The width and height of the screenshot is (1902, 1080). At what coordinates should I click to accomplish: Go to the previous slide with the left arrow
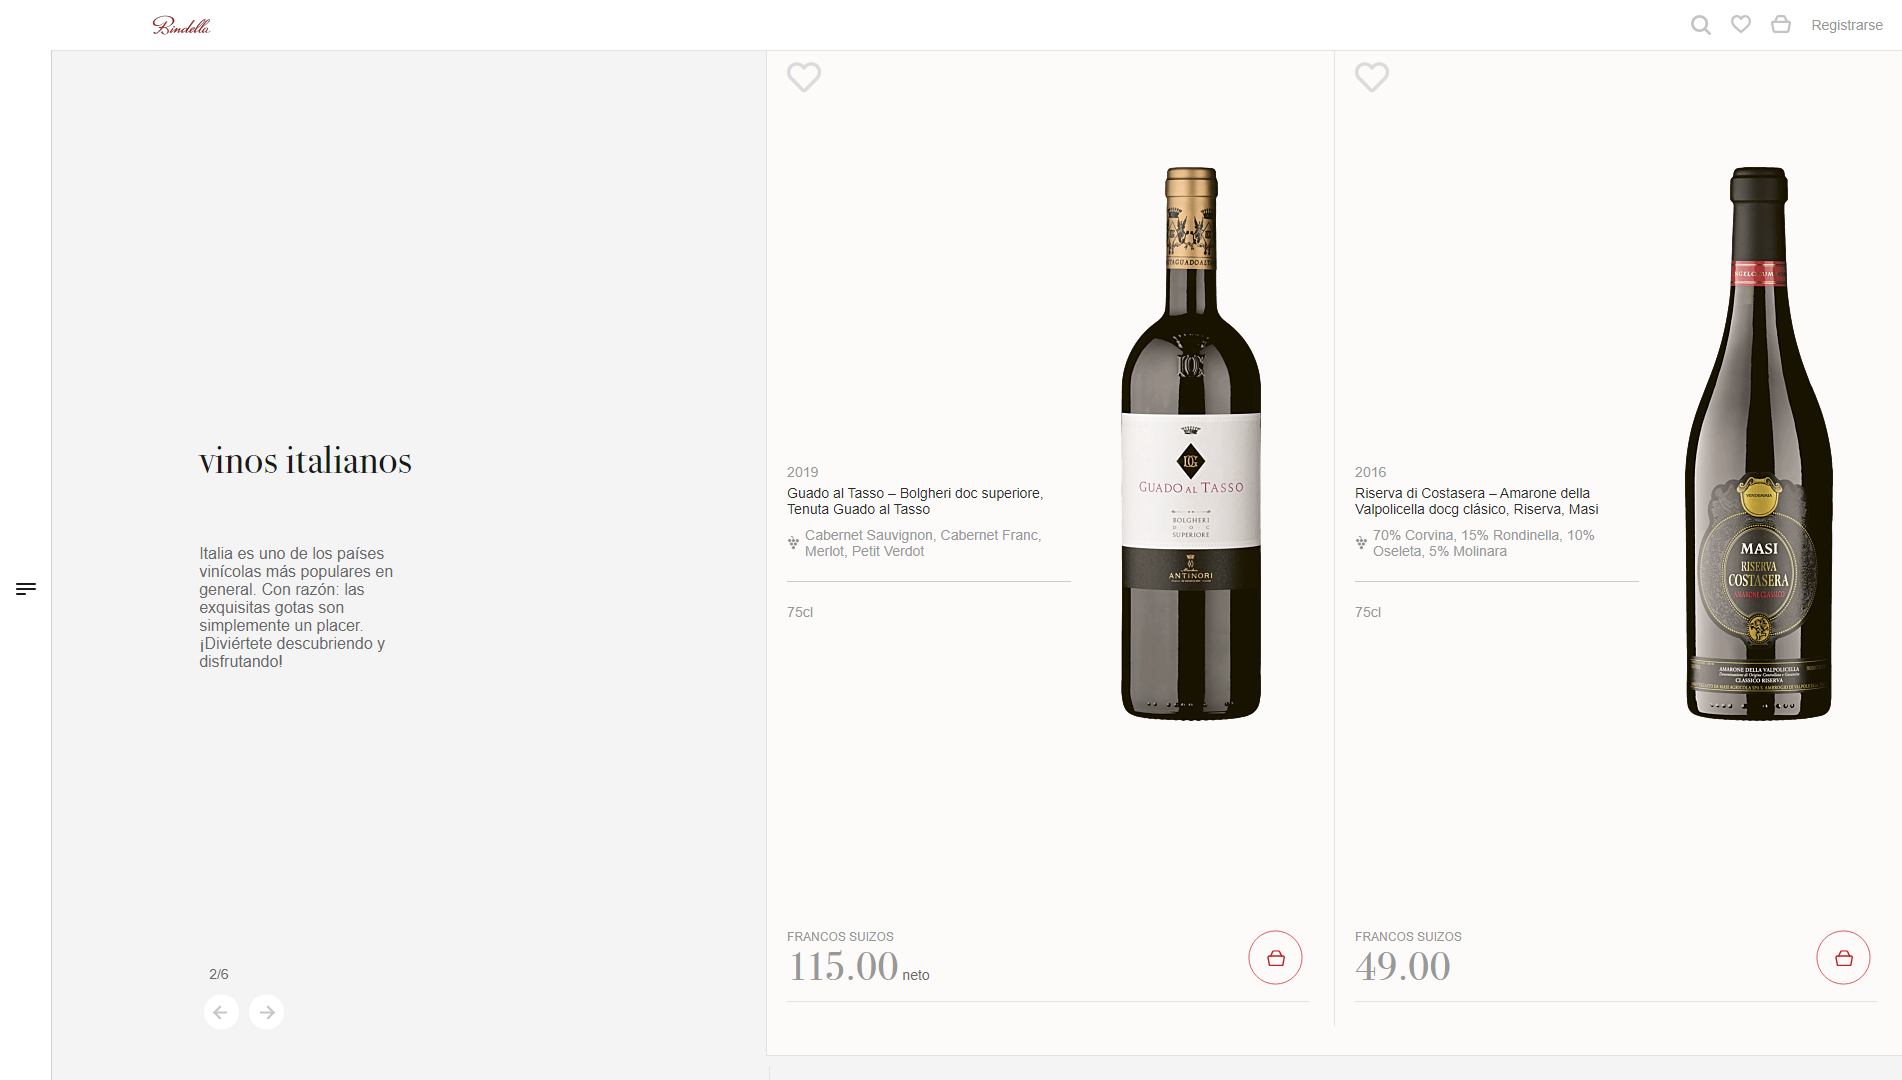pyautogui.click(x=221, y=1012)
